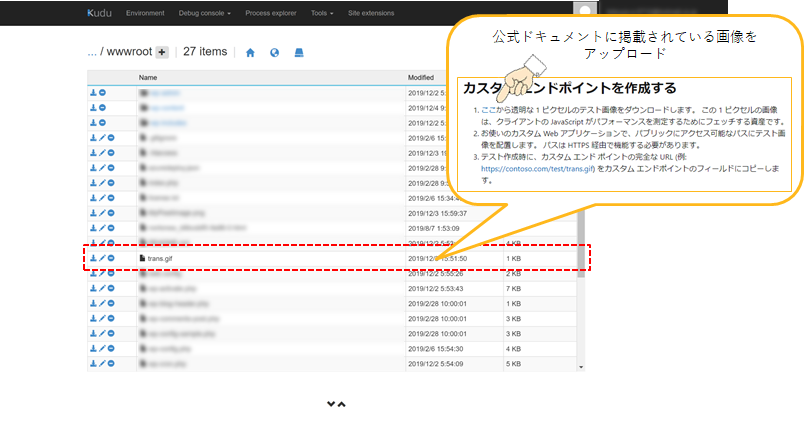Click the 2019/8/7 1:53:09 modified date
This screenshot has height=433, width=804.
pos(434,228)
